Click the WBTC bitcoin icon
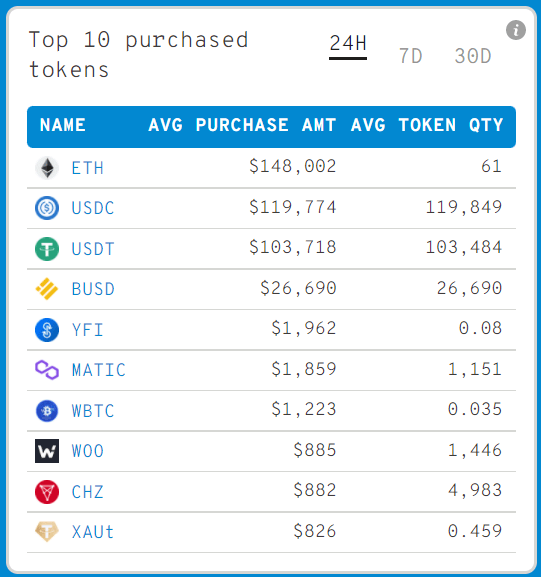541x577 pixels. click(x=47, y=411)
